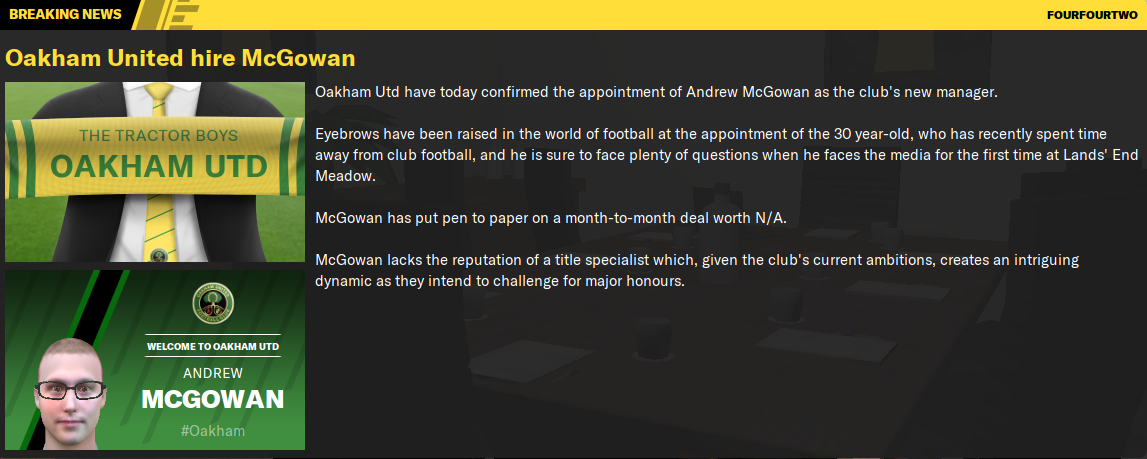This screenshot has width=1147, height=459.
Task: Click the large MCGOWAN name on card
Action: coord(212,400)
